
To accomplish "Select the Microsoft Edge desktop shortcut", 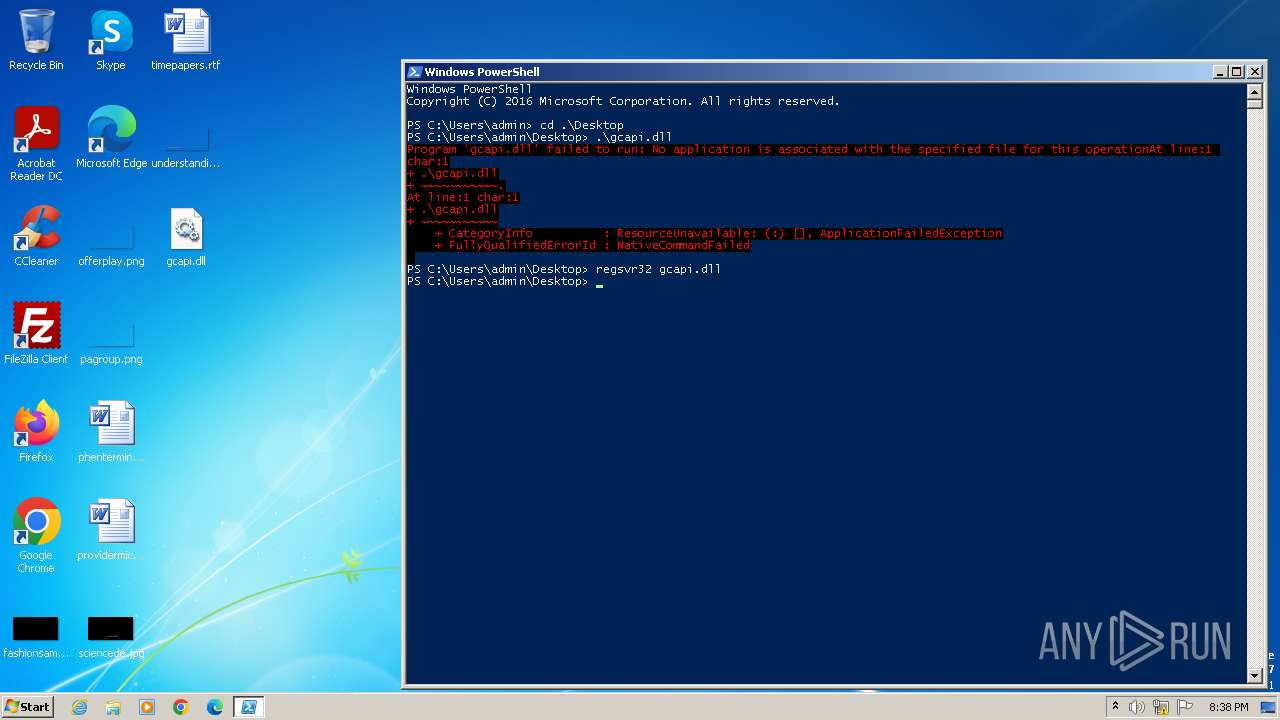I will click(x=111, y=138).
